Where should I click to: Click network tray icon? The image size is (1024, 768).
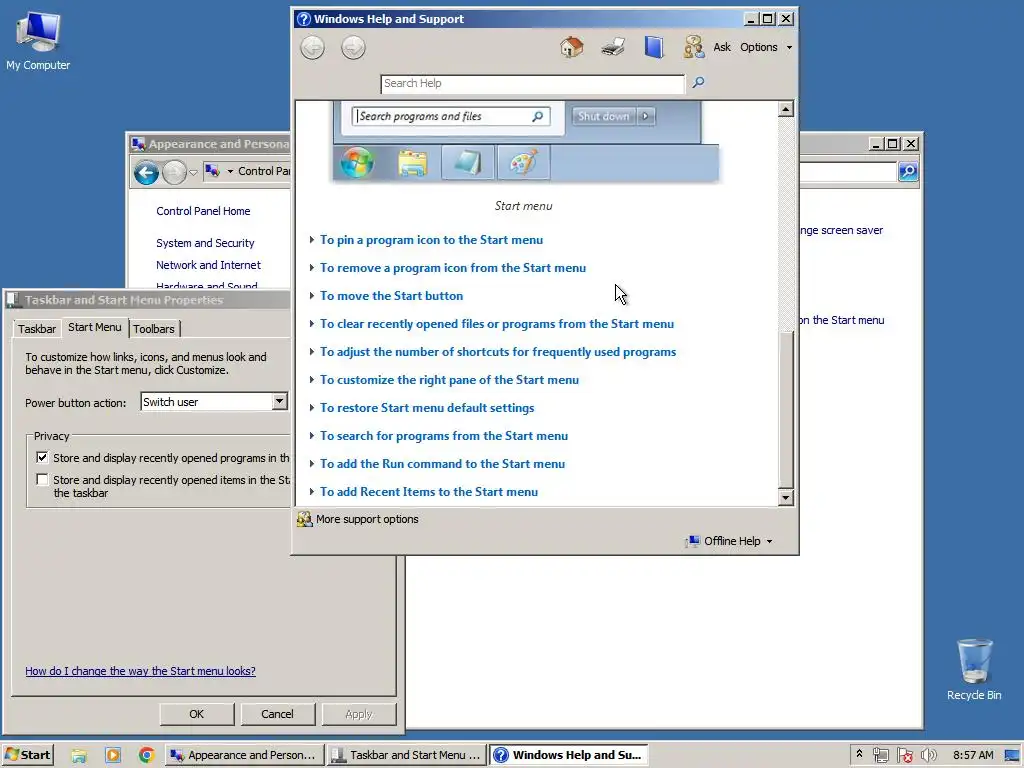pos(881,756)
